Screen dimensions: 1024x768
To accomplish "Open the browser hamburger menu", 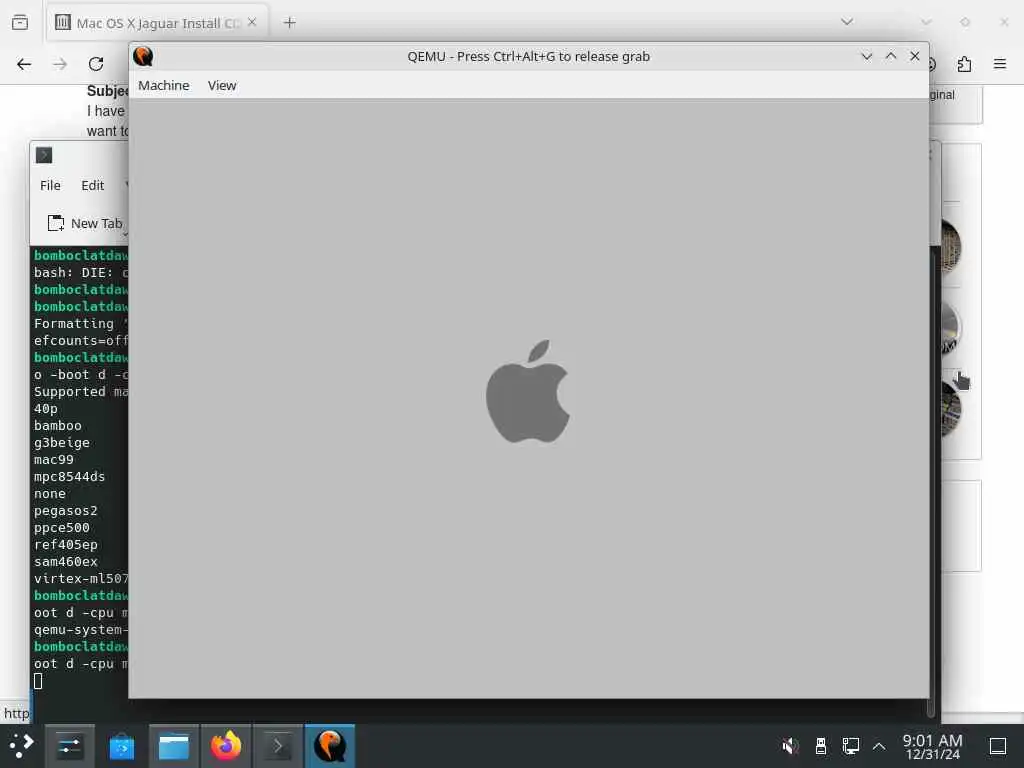I will (x=1000, y=64).
